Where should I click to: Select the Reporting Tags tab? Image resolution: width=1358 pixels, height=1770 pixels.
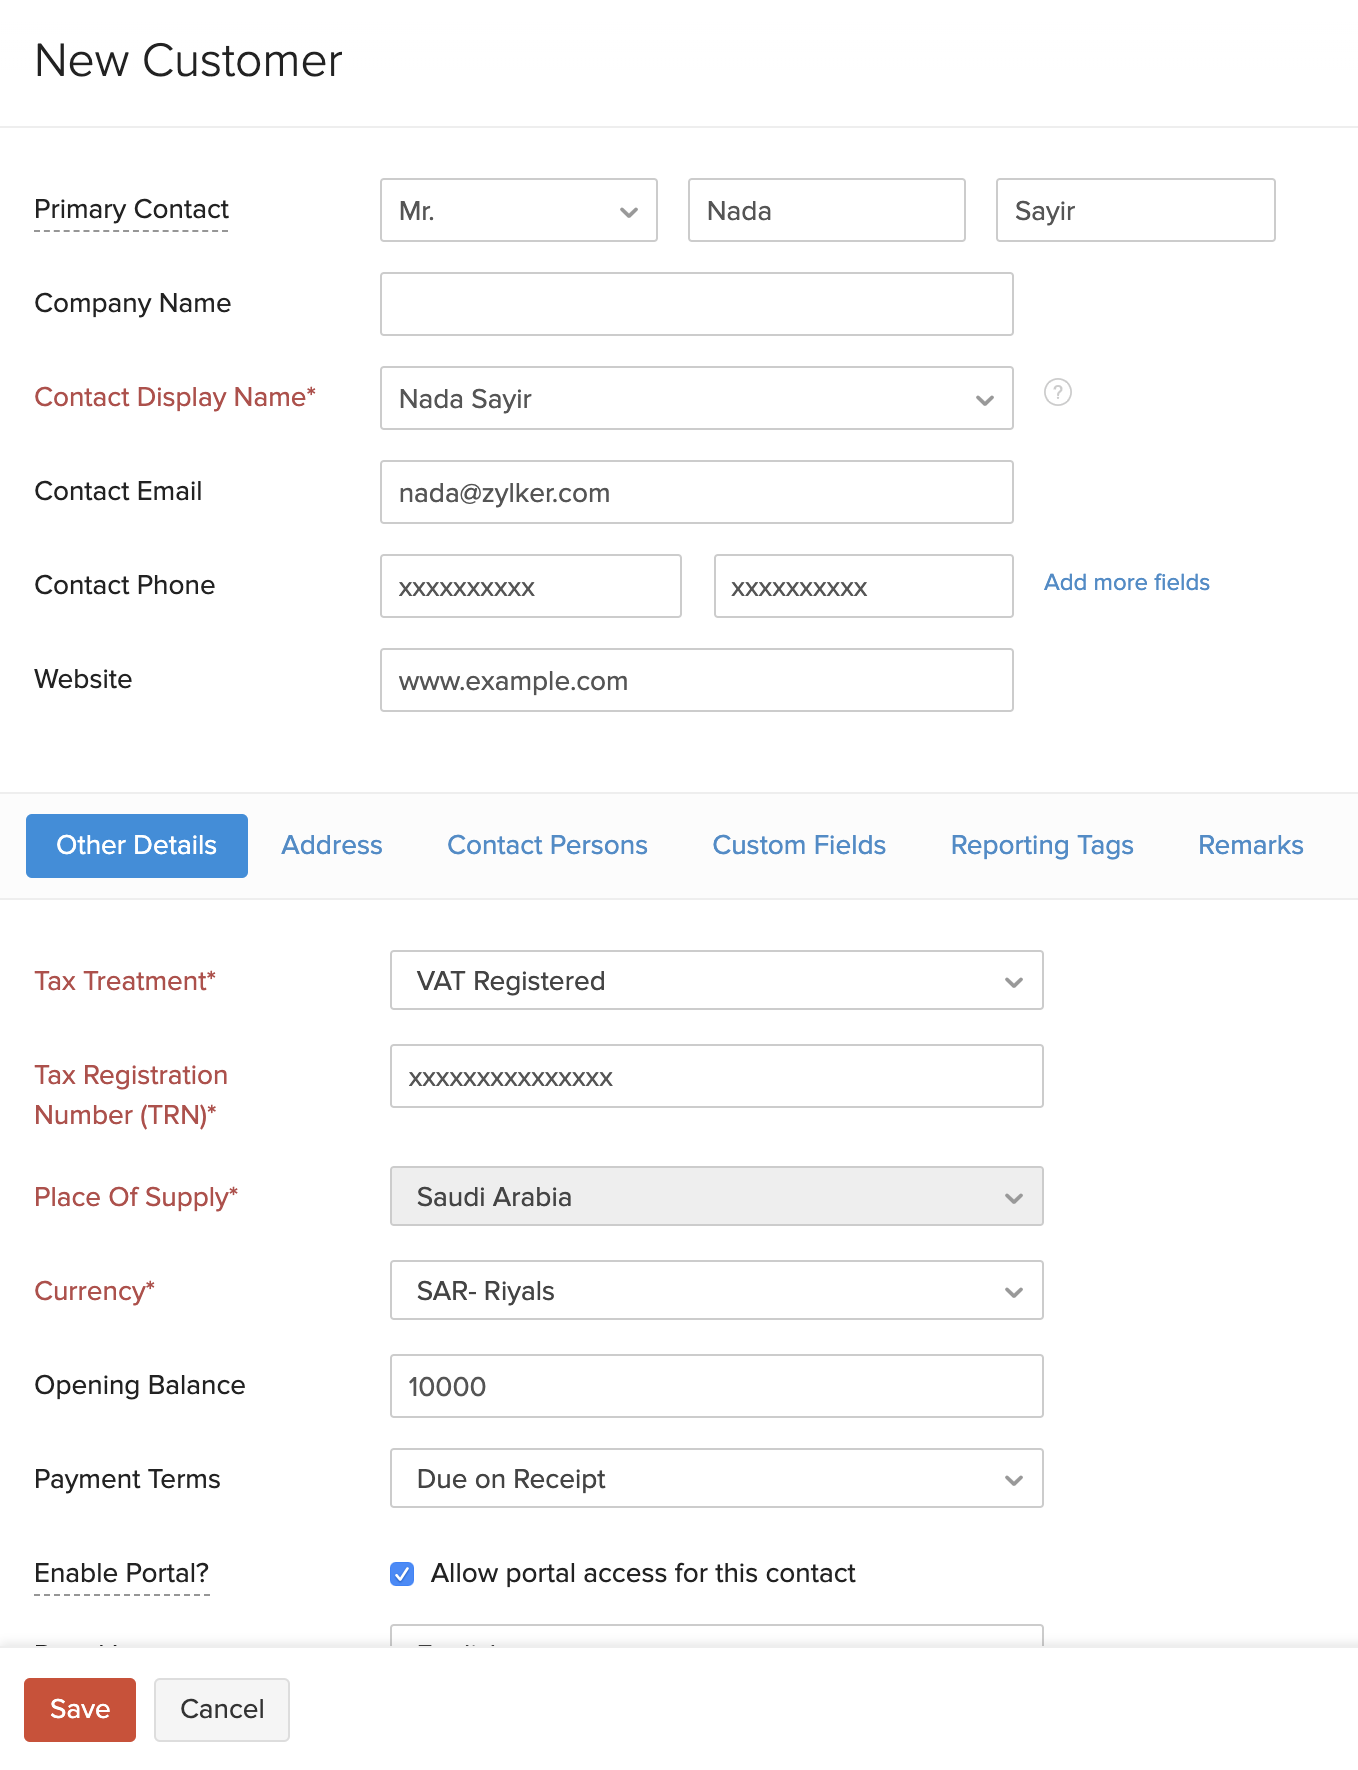click(1042, 846)
